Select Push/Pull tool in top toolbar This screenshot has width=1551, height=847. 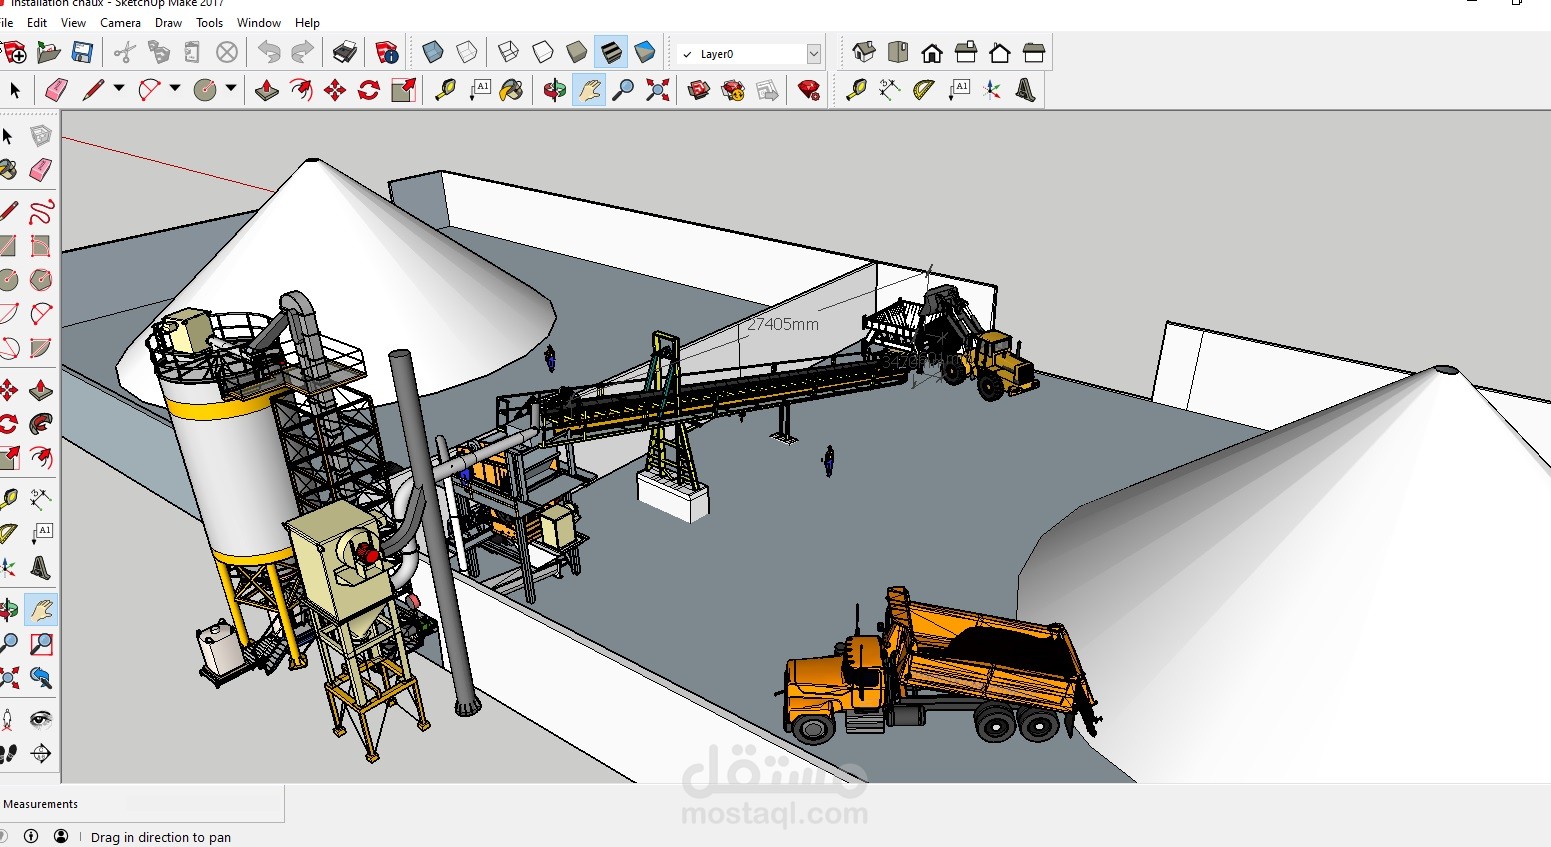coord(267,90)
